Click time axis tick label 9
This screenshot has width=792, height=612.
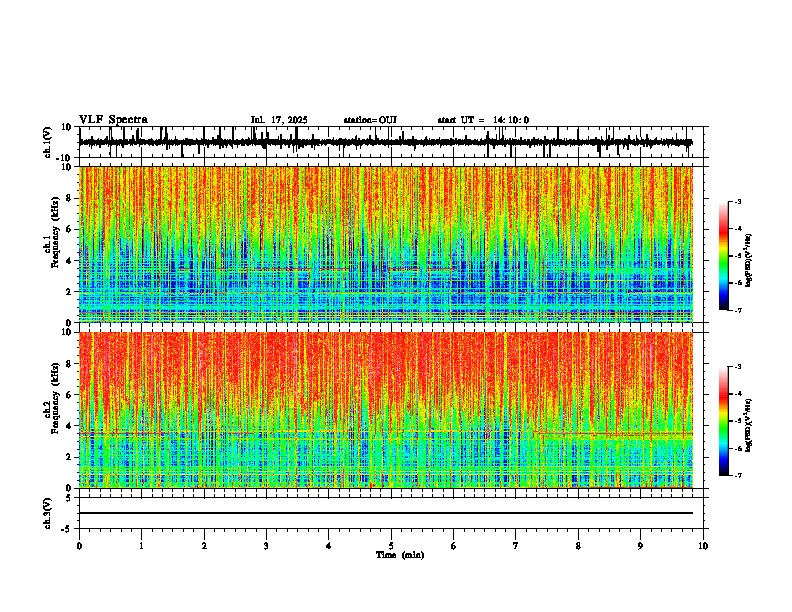tap(640, 546)
